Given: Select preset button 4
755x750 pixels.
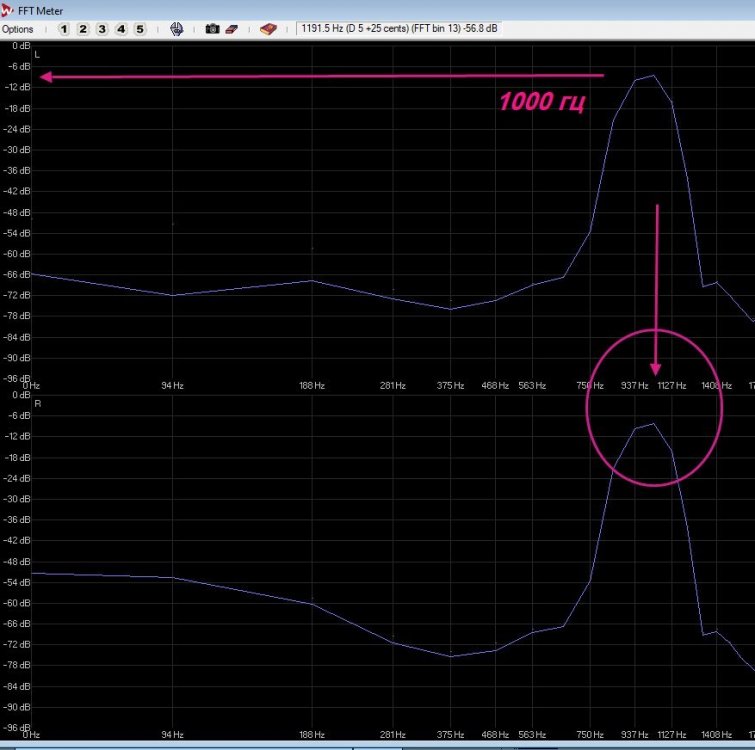Looking at the screenshot, I should click(121, 29).
